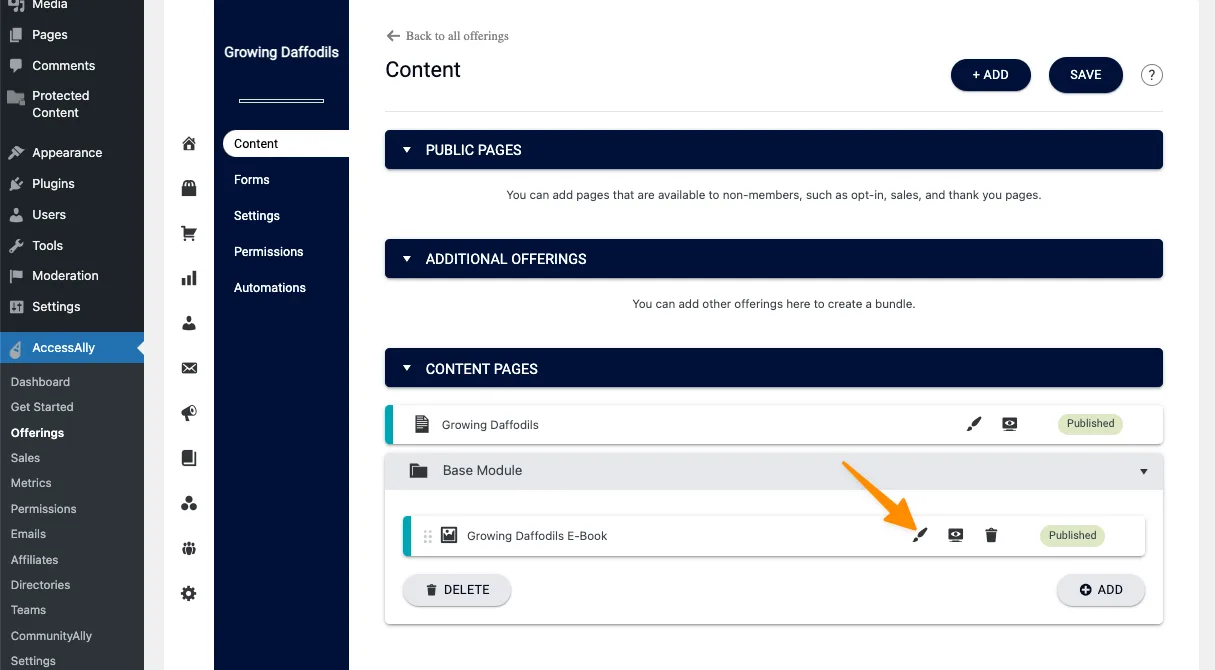This screenshot has height=670, width=1215.
Task: Go back to all offerings
Action: [447, 36]
